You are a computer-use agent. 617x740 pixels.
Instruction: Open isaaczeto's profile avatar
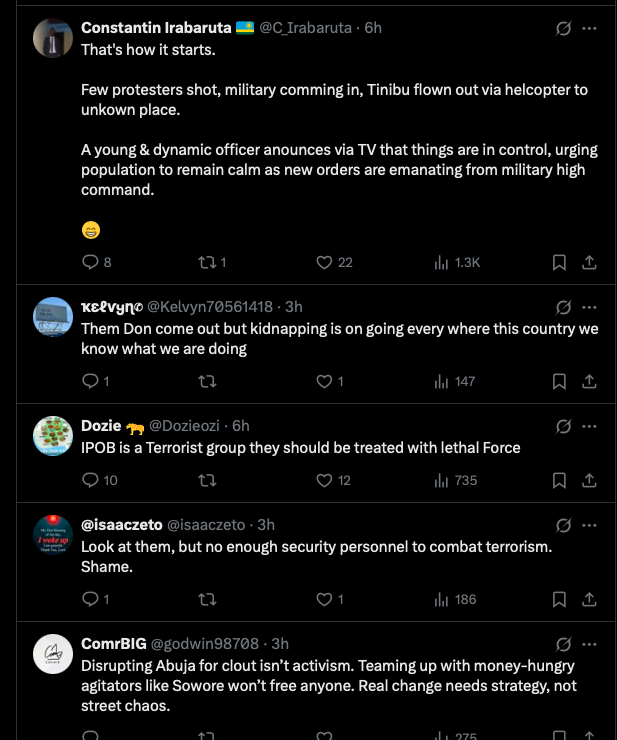[52, 535]
